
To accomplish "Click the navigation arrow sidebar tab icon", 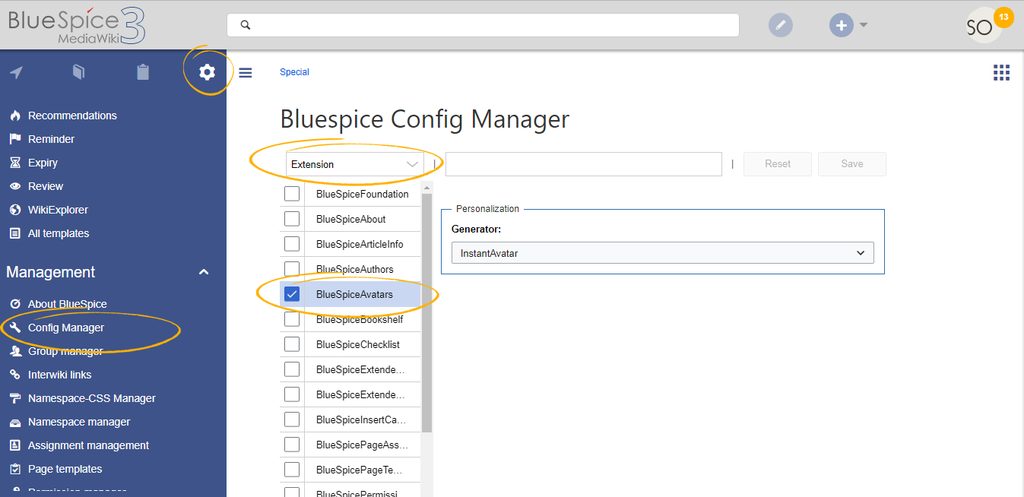I will pyautogui.click(x=16, y=72).
